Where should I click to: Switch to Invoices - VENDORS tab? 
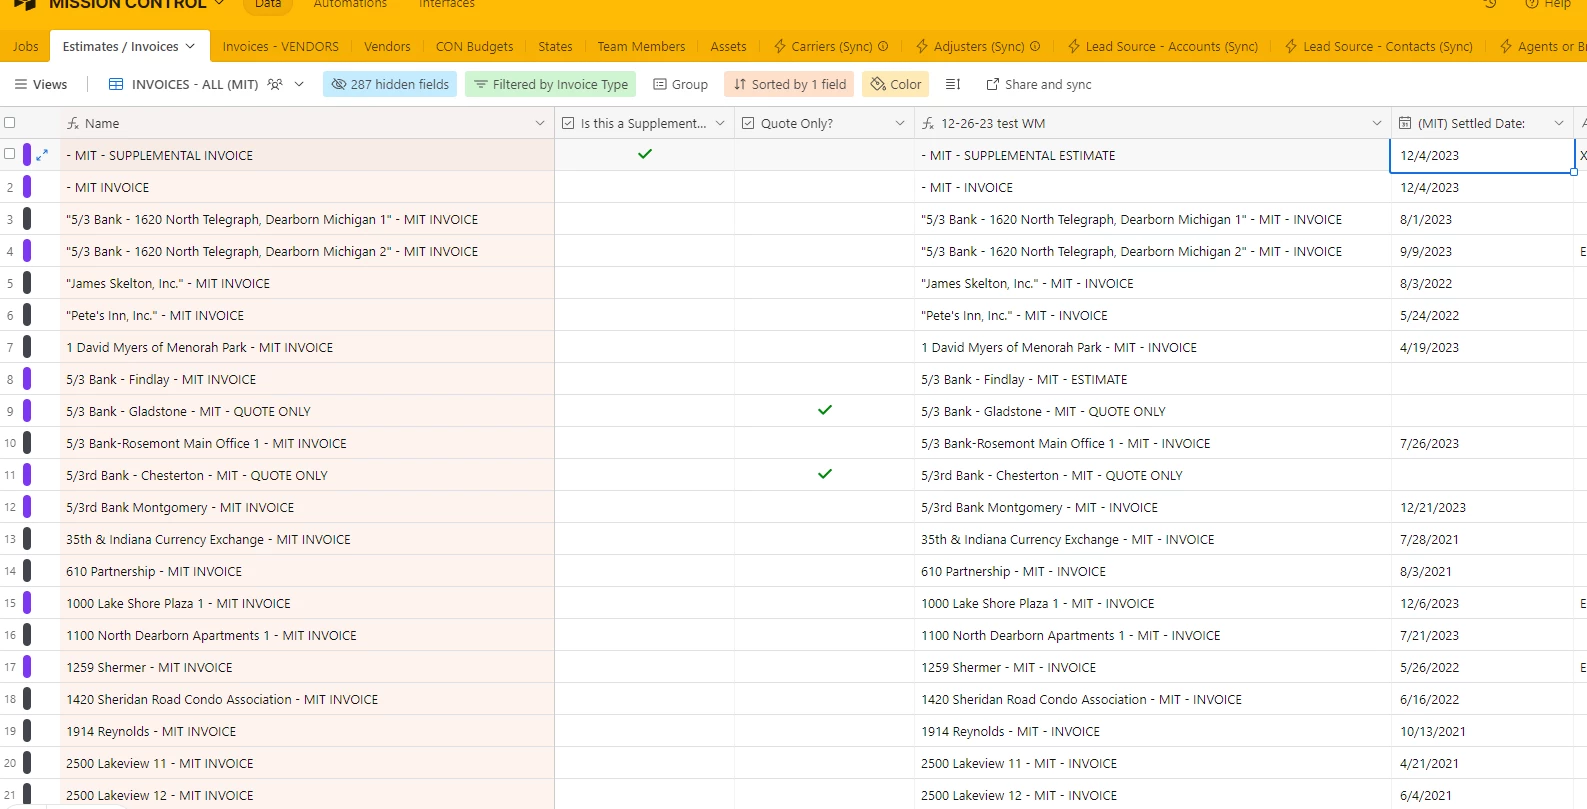[281, 47]
